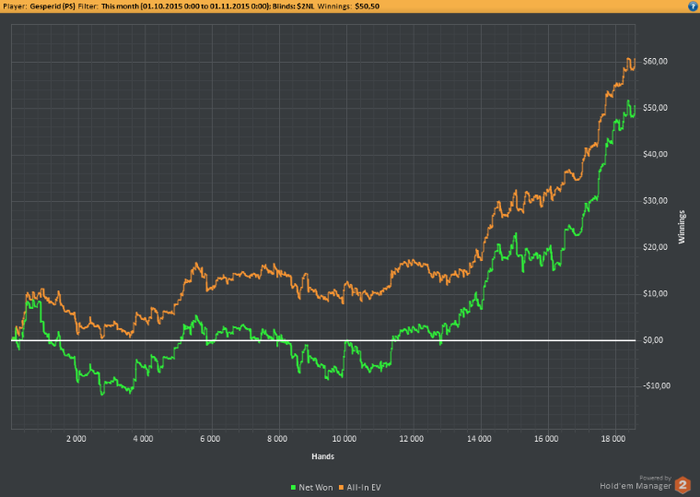The width and height of the screenshot is (700, 497).
Task: Toggle the All-In EV legend label
Action: 364,488
